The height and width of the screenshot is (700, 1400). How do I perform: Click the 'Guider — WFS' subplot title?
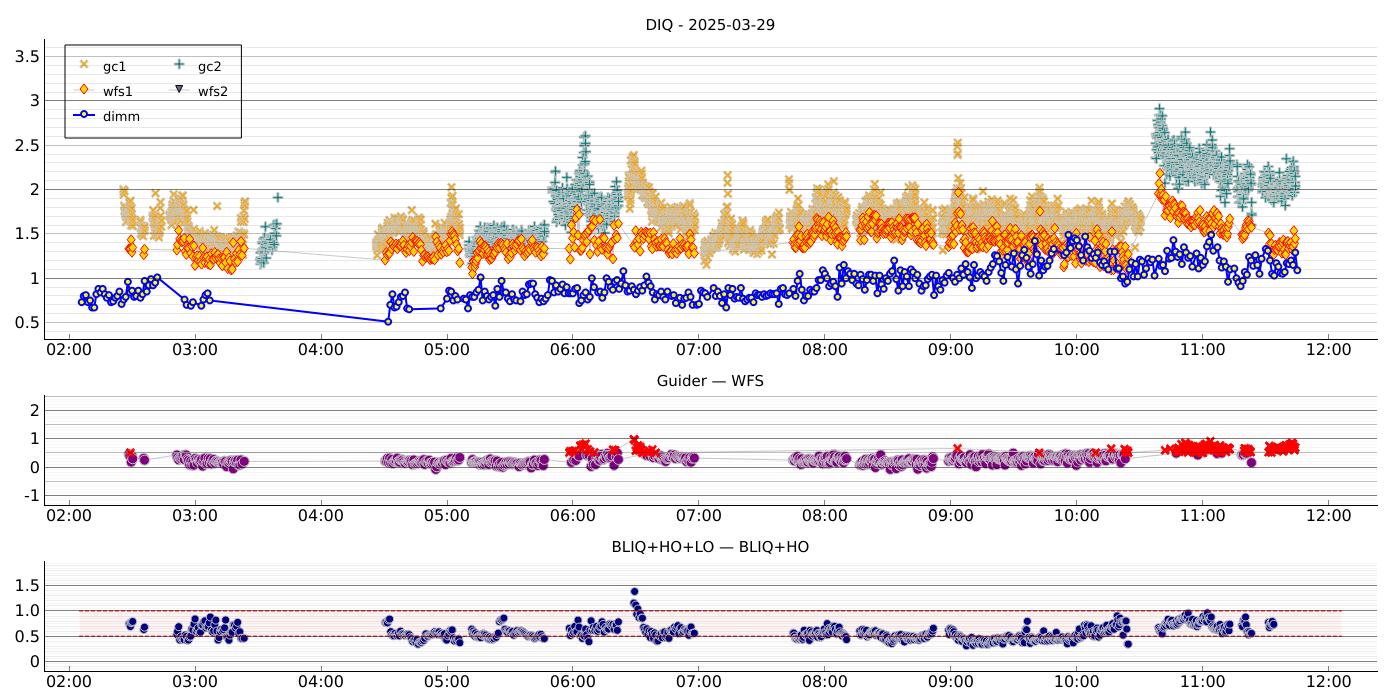pyautogui.click(x=710, y=381)
